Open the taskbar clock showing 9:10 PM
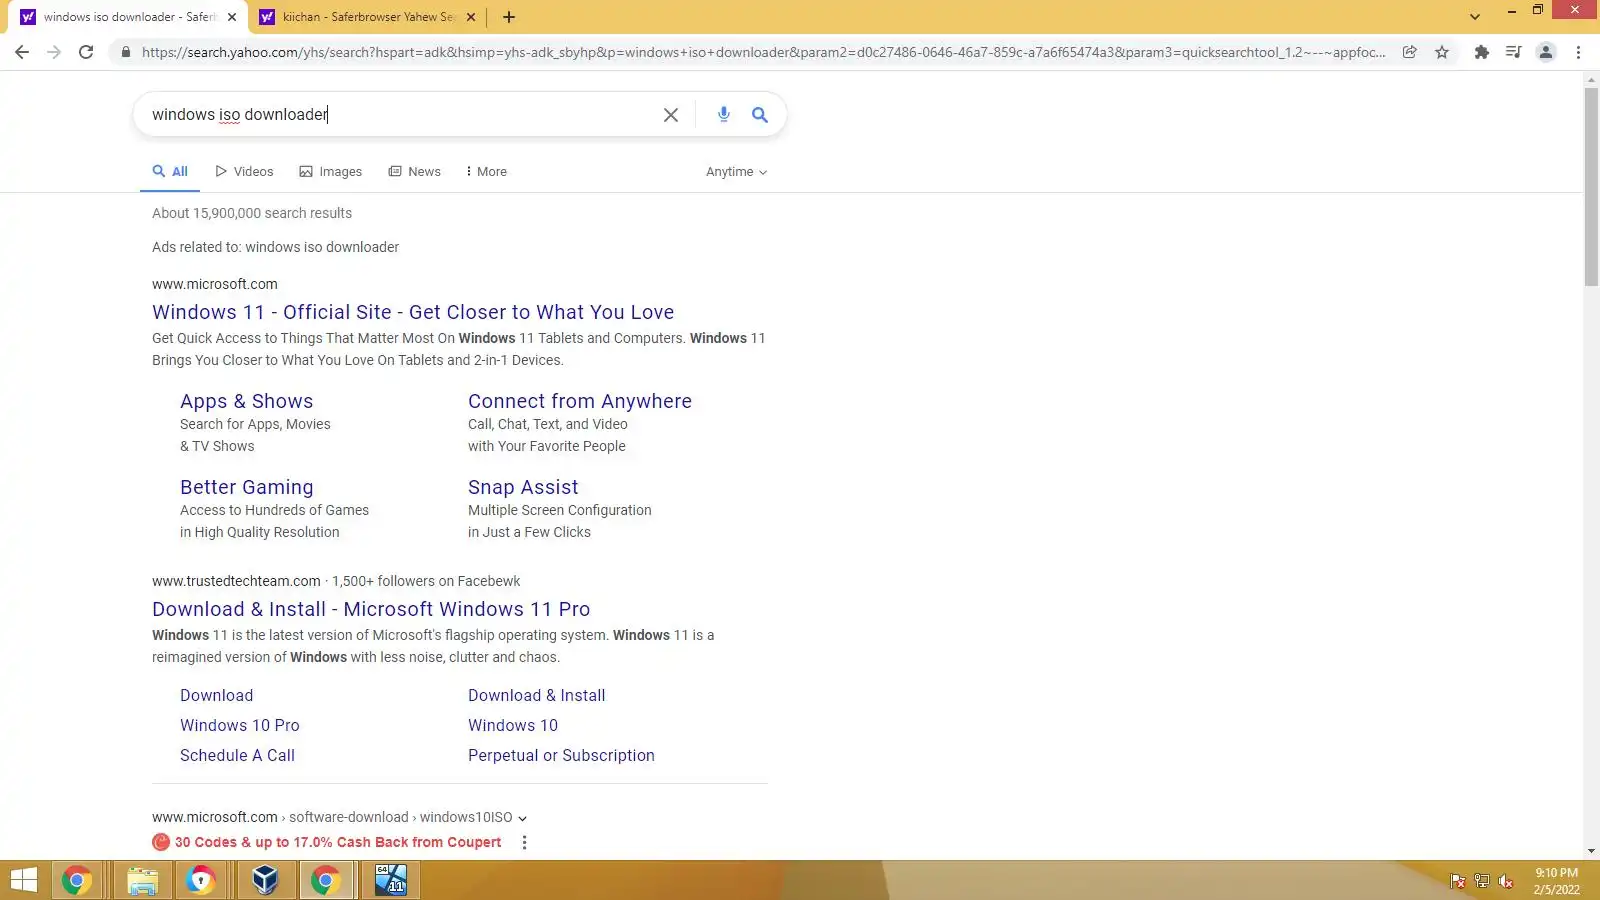The image size is (1600, 900). tap(1557, 881)
